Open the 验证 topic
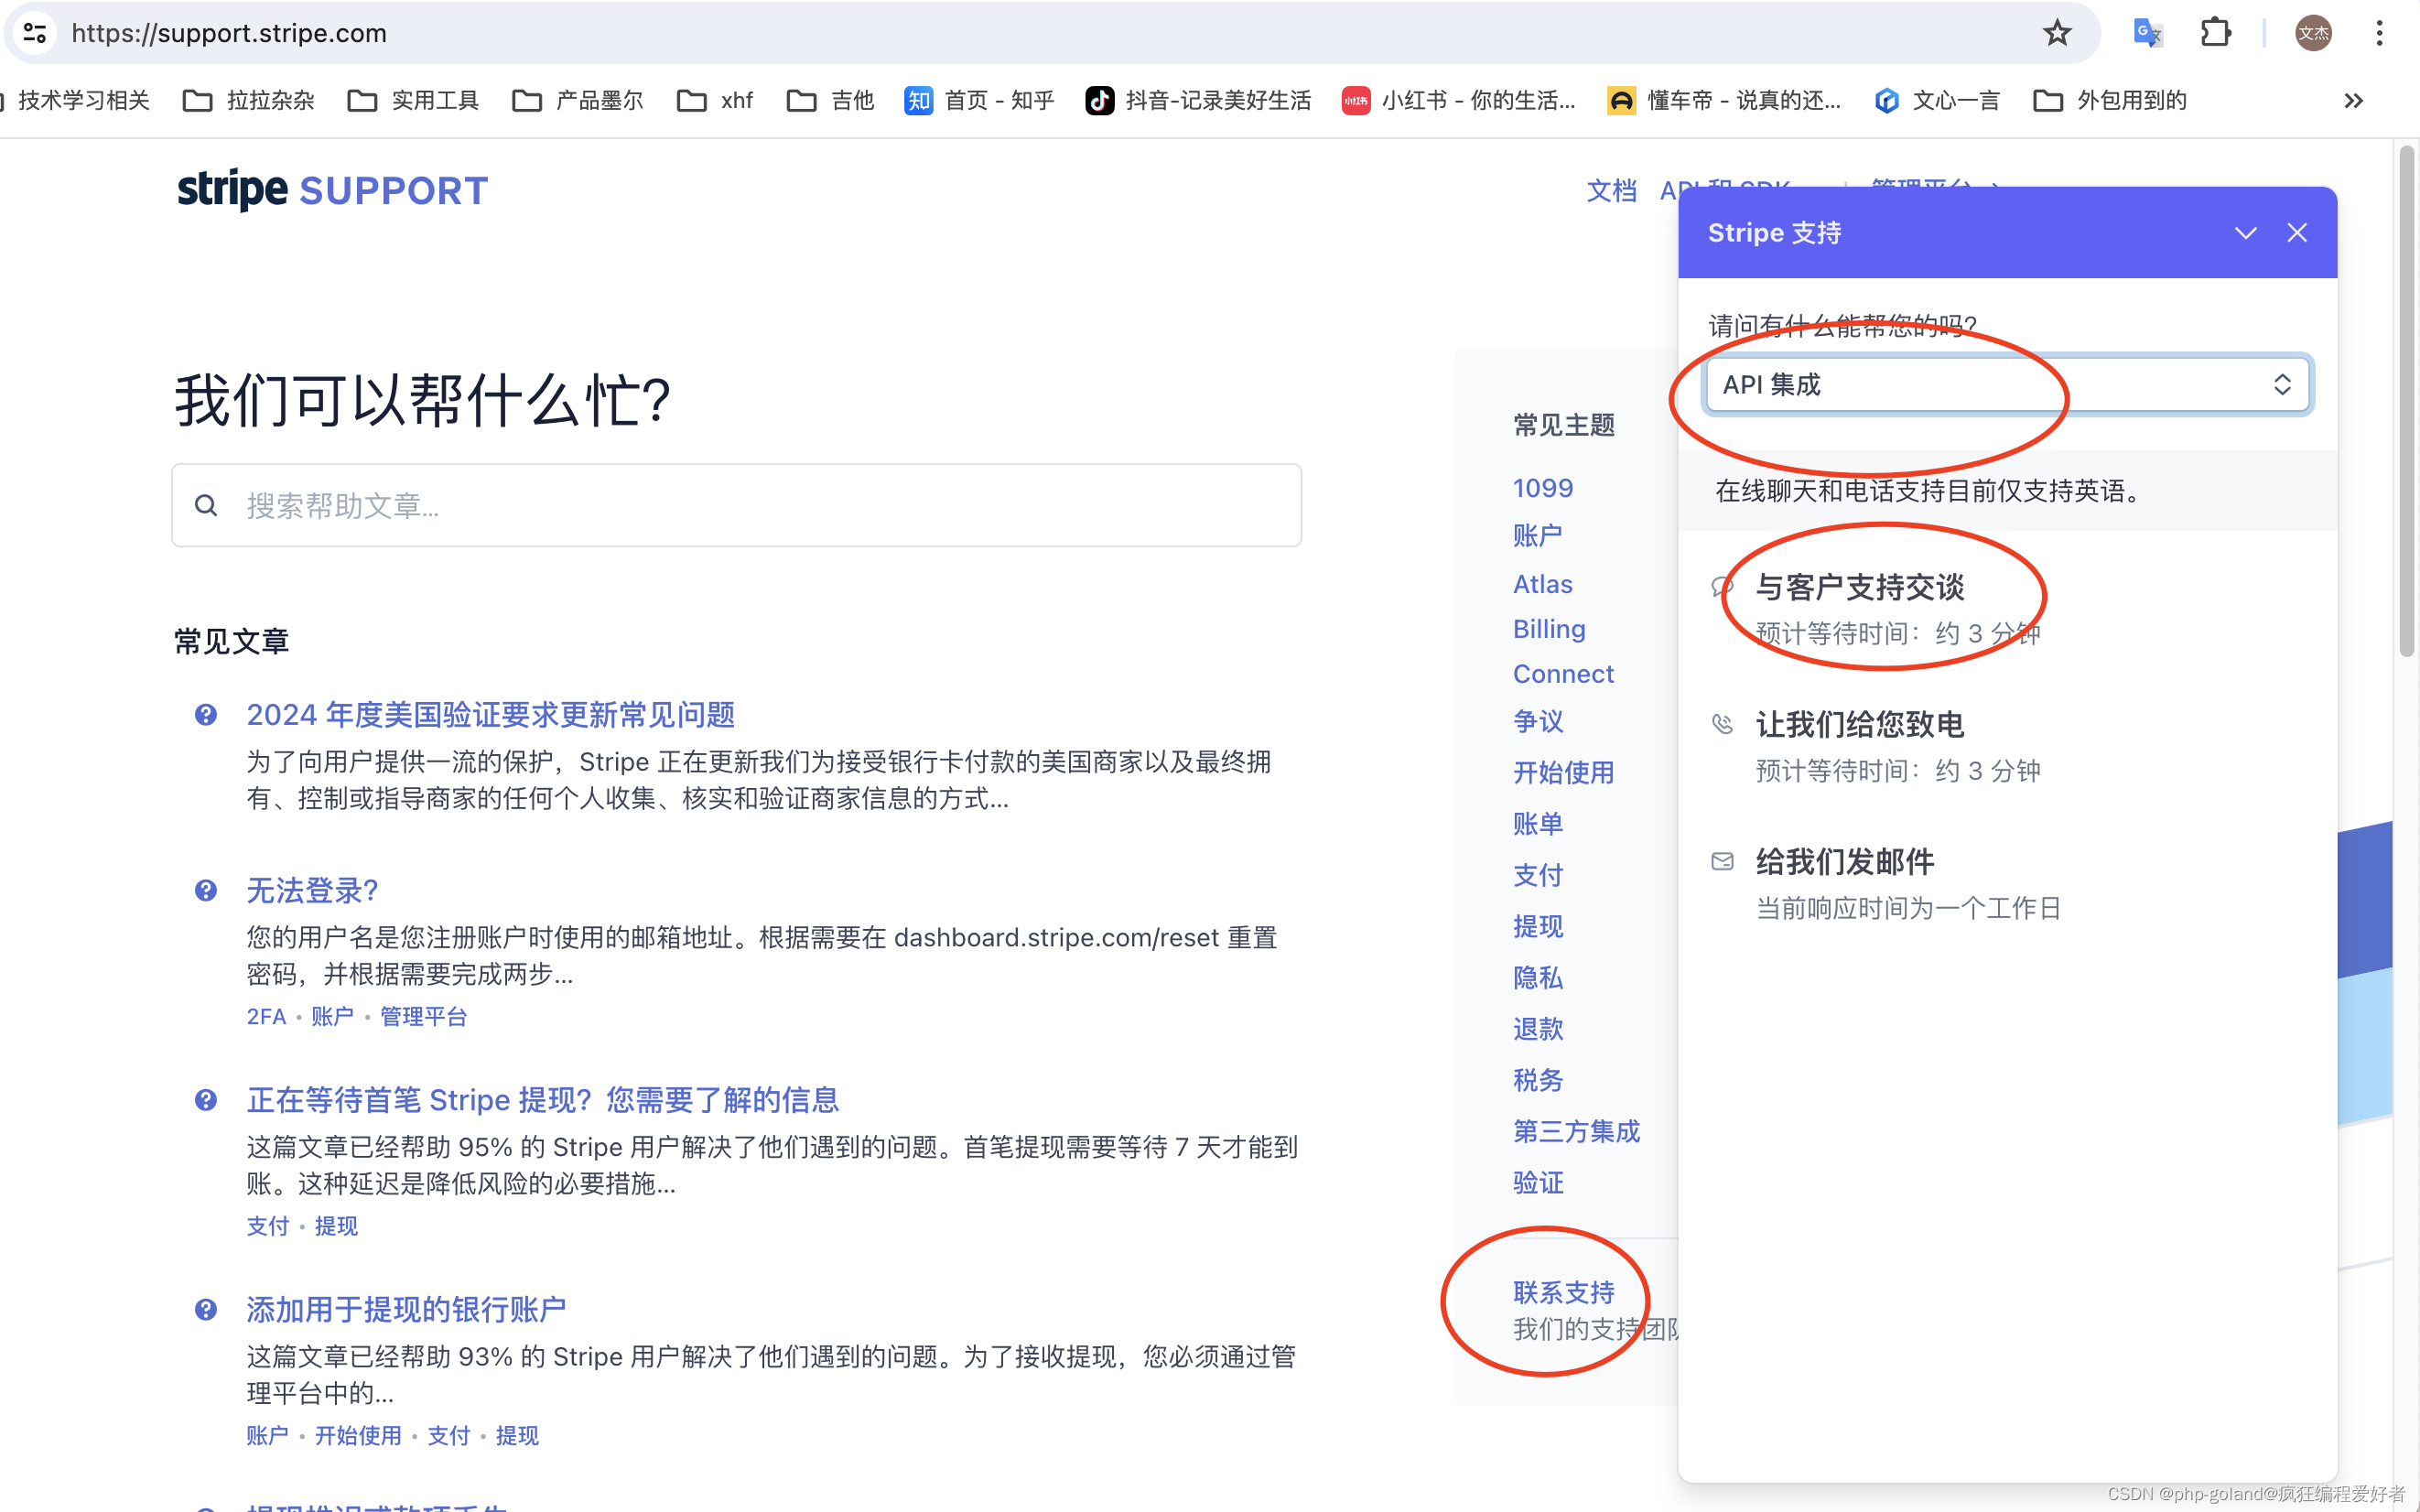Screen dimensions: 2420x1512 coord(1537,1183)
